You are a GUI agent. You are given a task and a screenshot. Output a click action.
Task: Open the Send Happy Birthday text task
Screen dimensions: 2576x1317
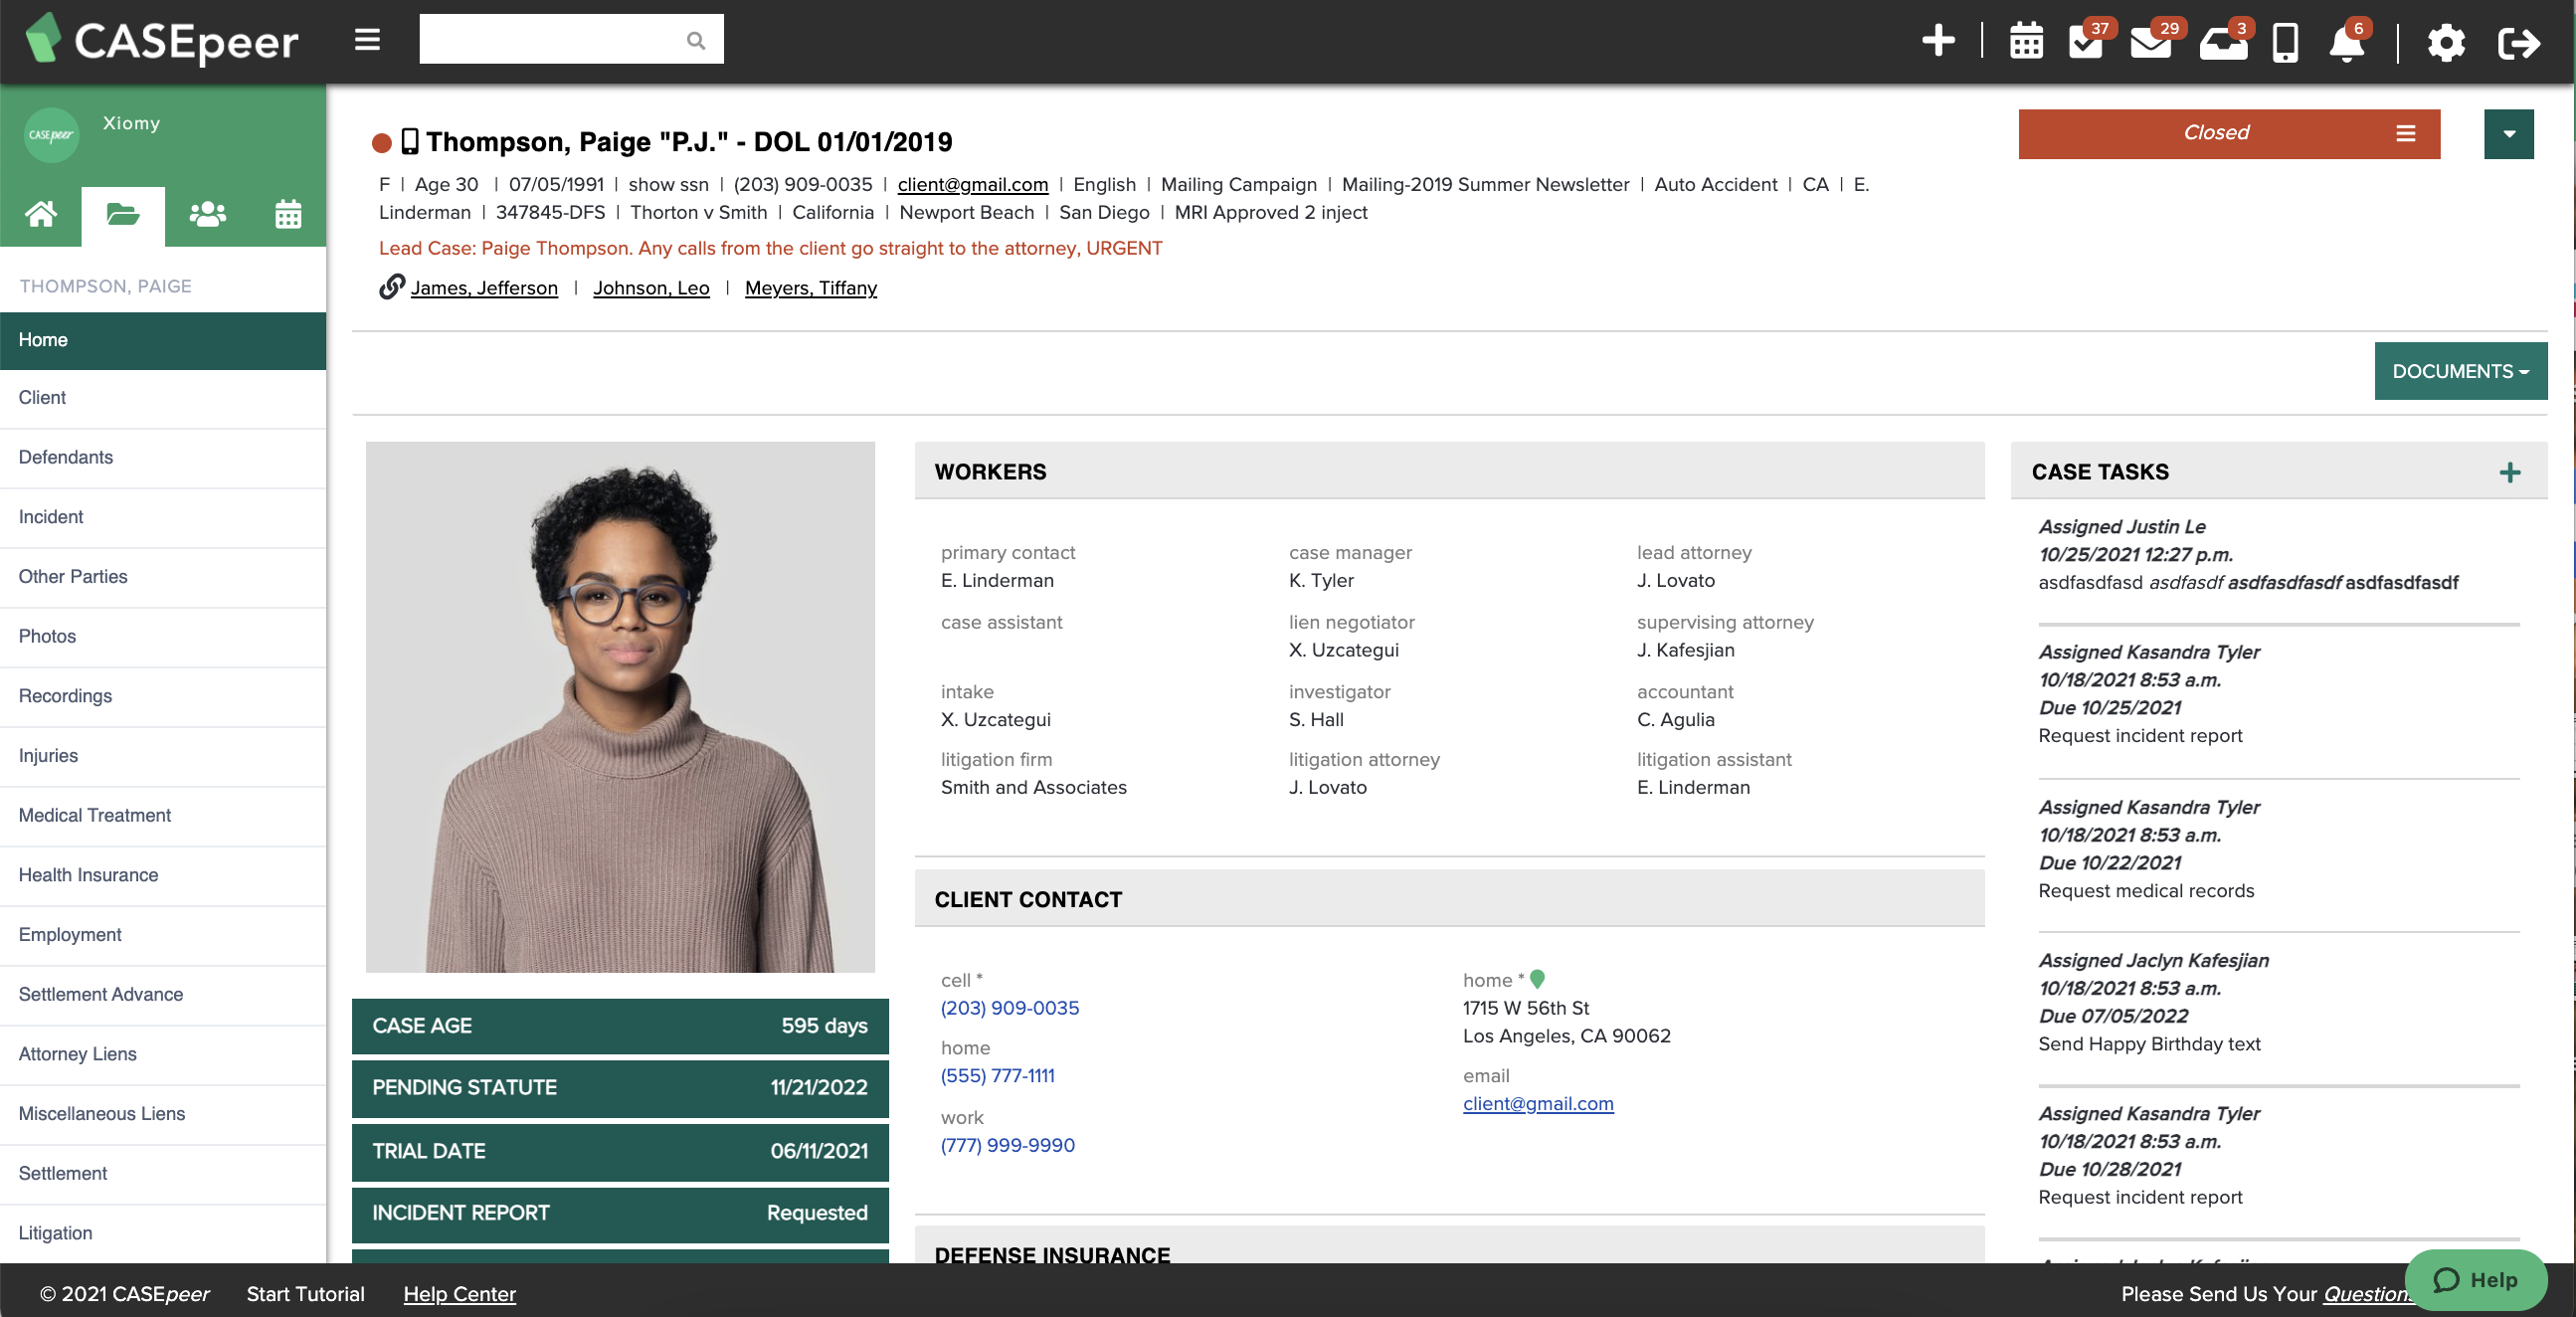(x=2149, y=1044)
